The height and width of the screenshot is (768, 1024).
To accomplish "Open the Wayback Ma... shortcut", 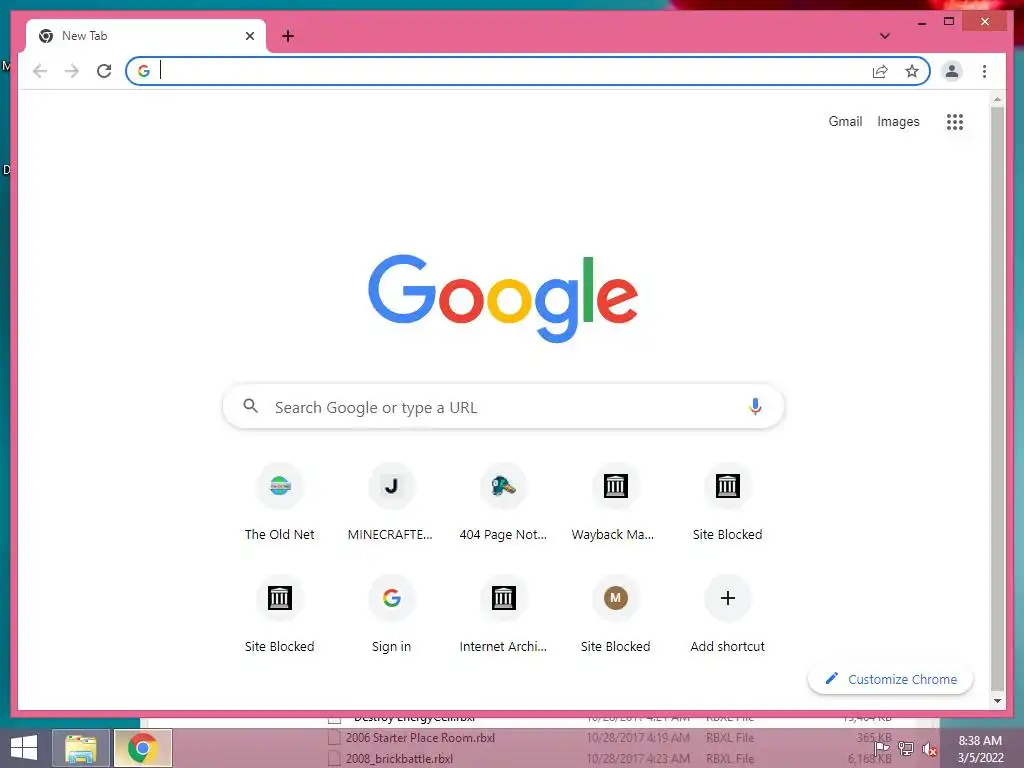I will (615, 503).
